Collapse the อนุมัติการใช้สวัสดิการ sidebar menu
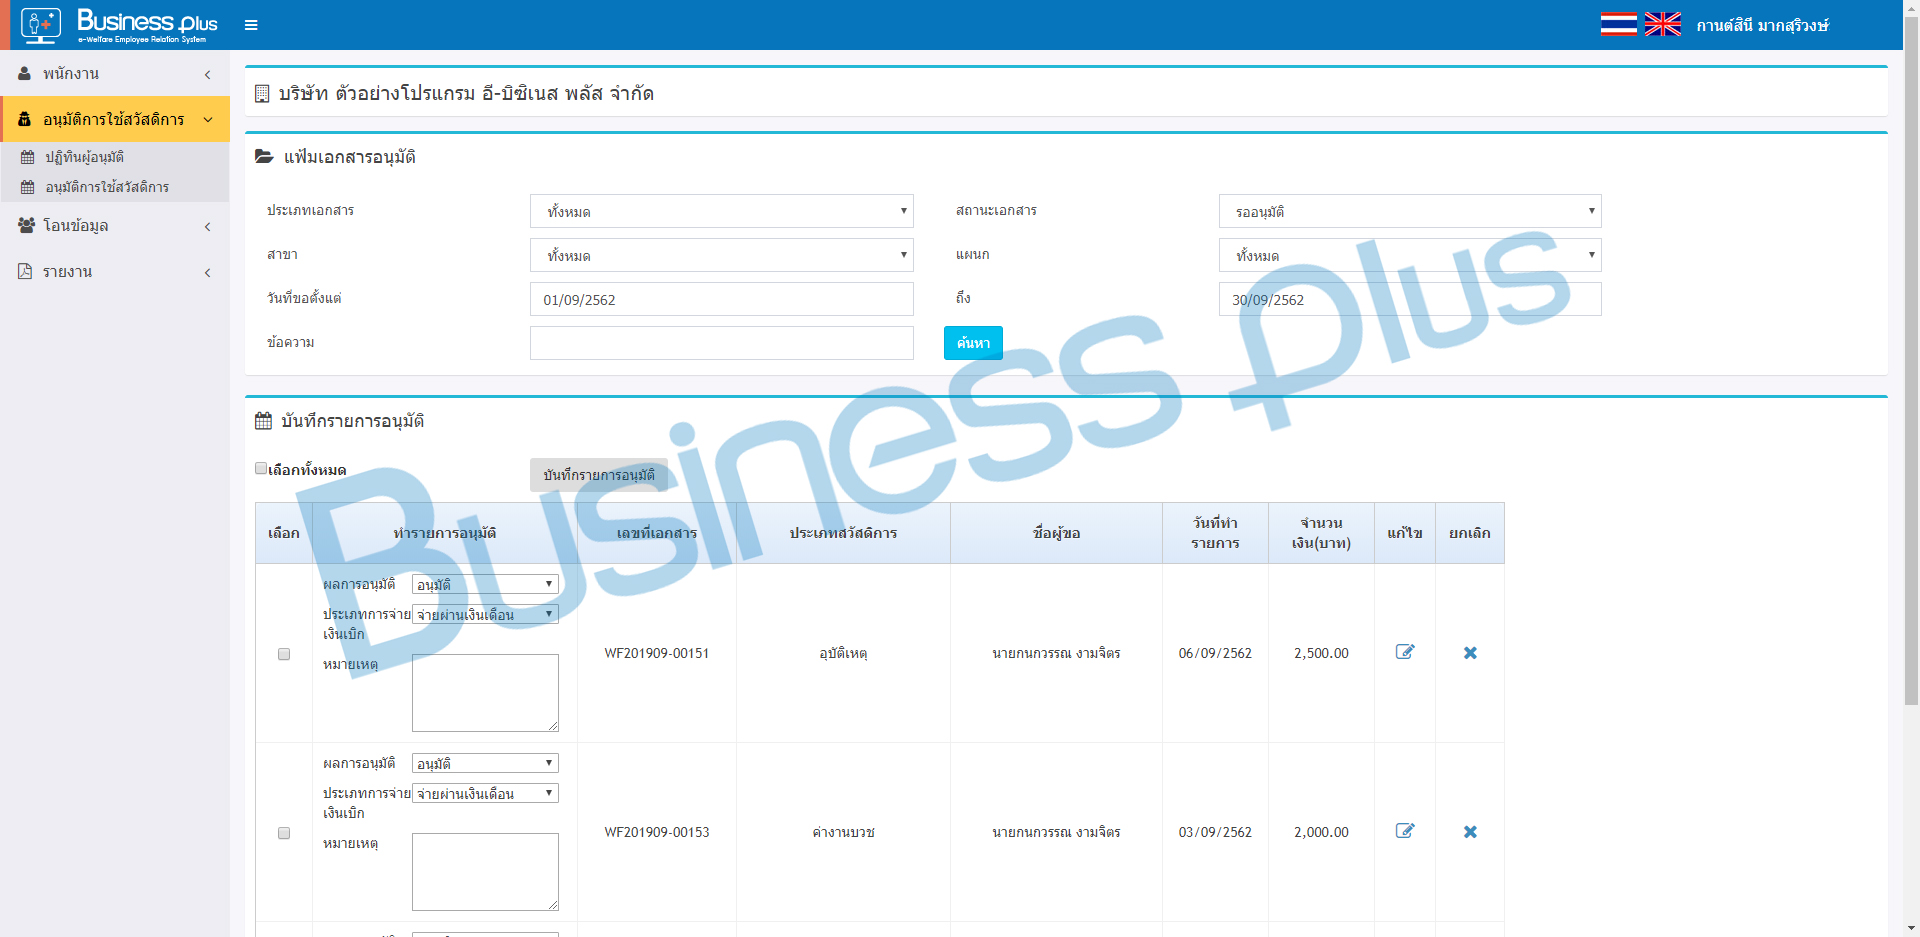Image resolution: width=1920 pixels, height=937 pixels. click(x=115, y=119)
